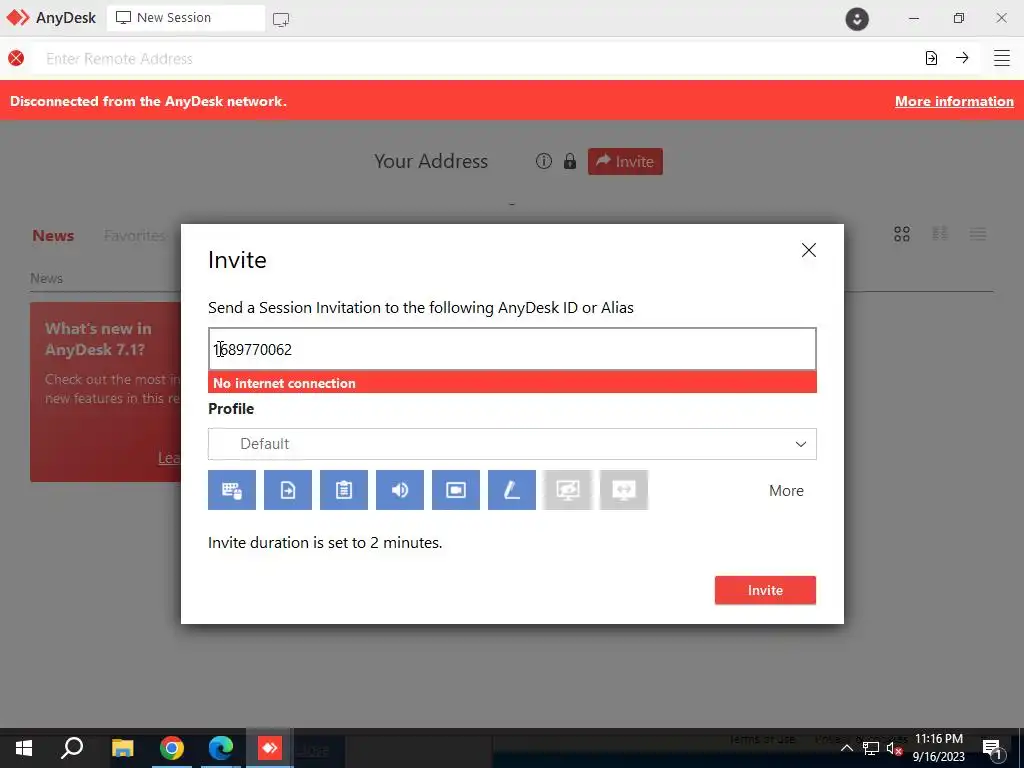Click the AnyDesk taskbar icon
The width and height of the screenshot is (1024, 768).
tap(270, 748)
